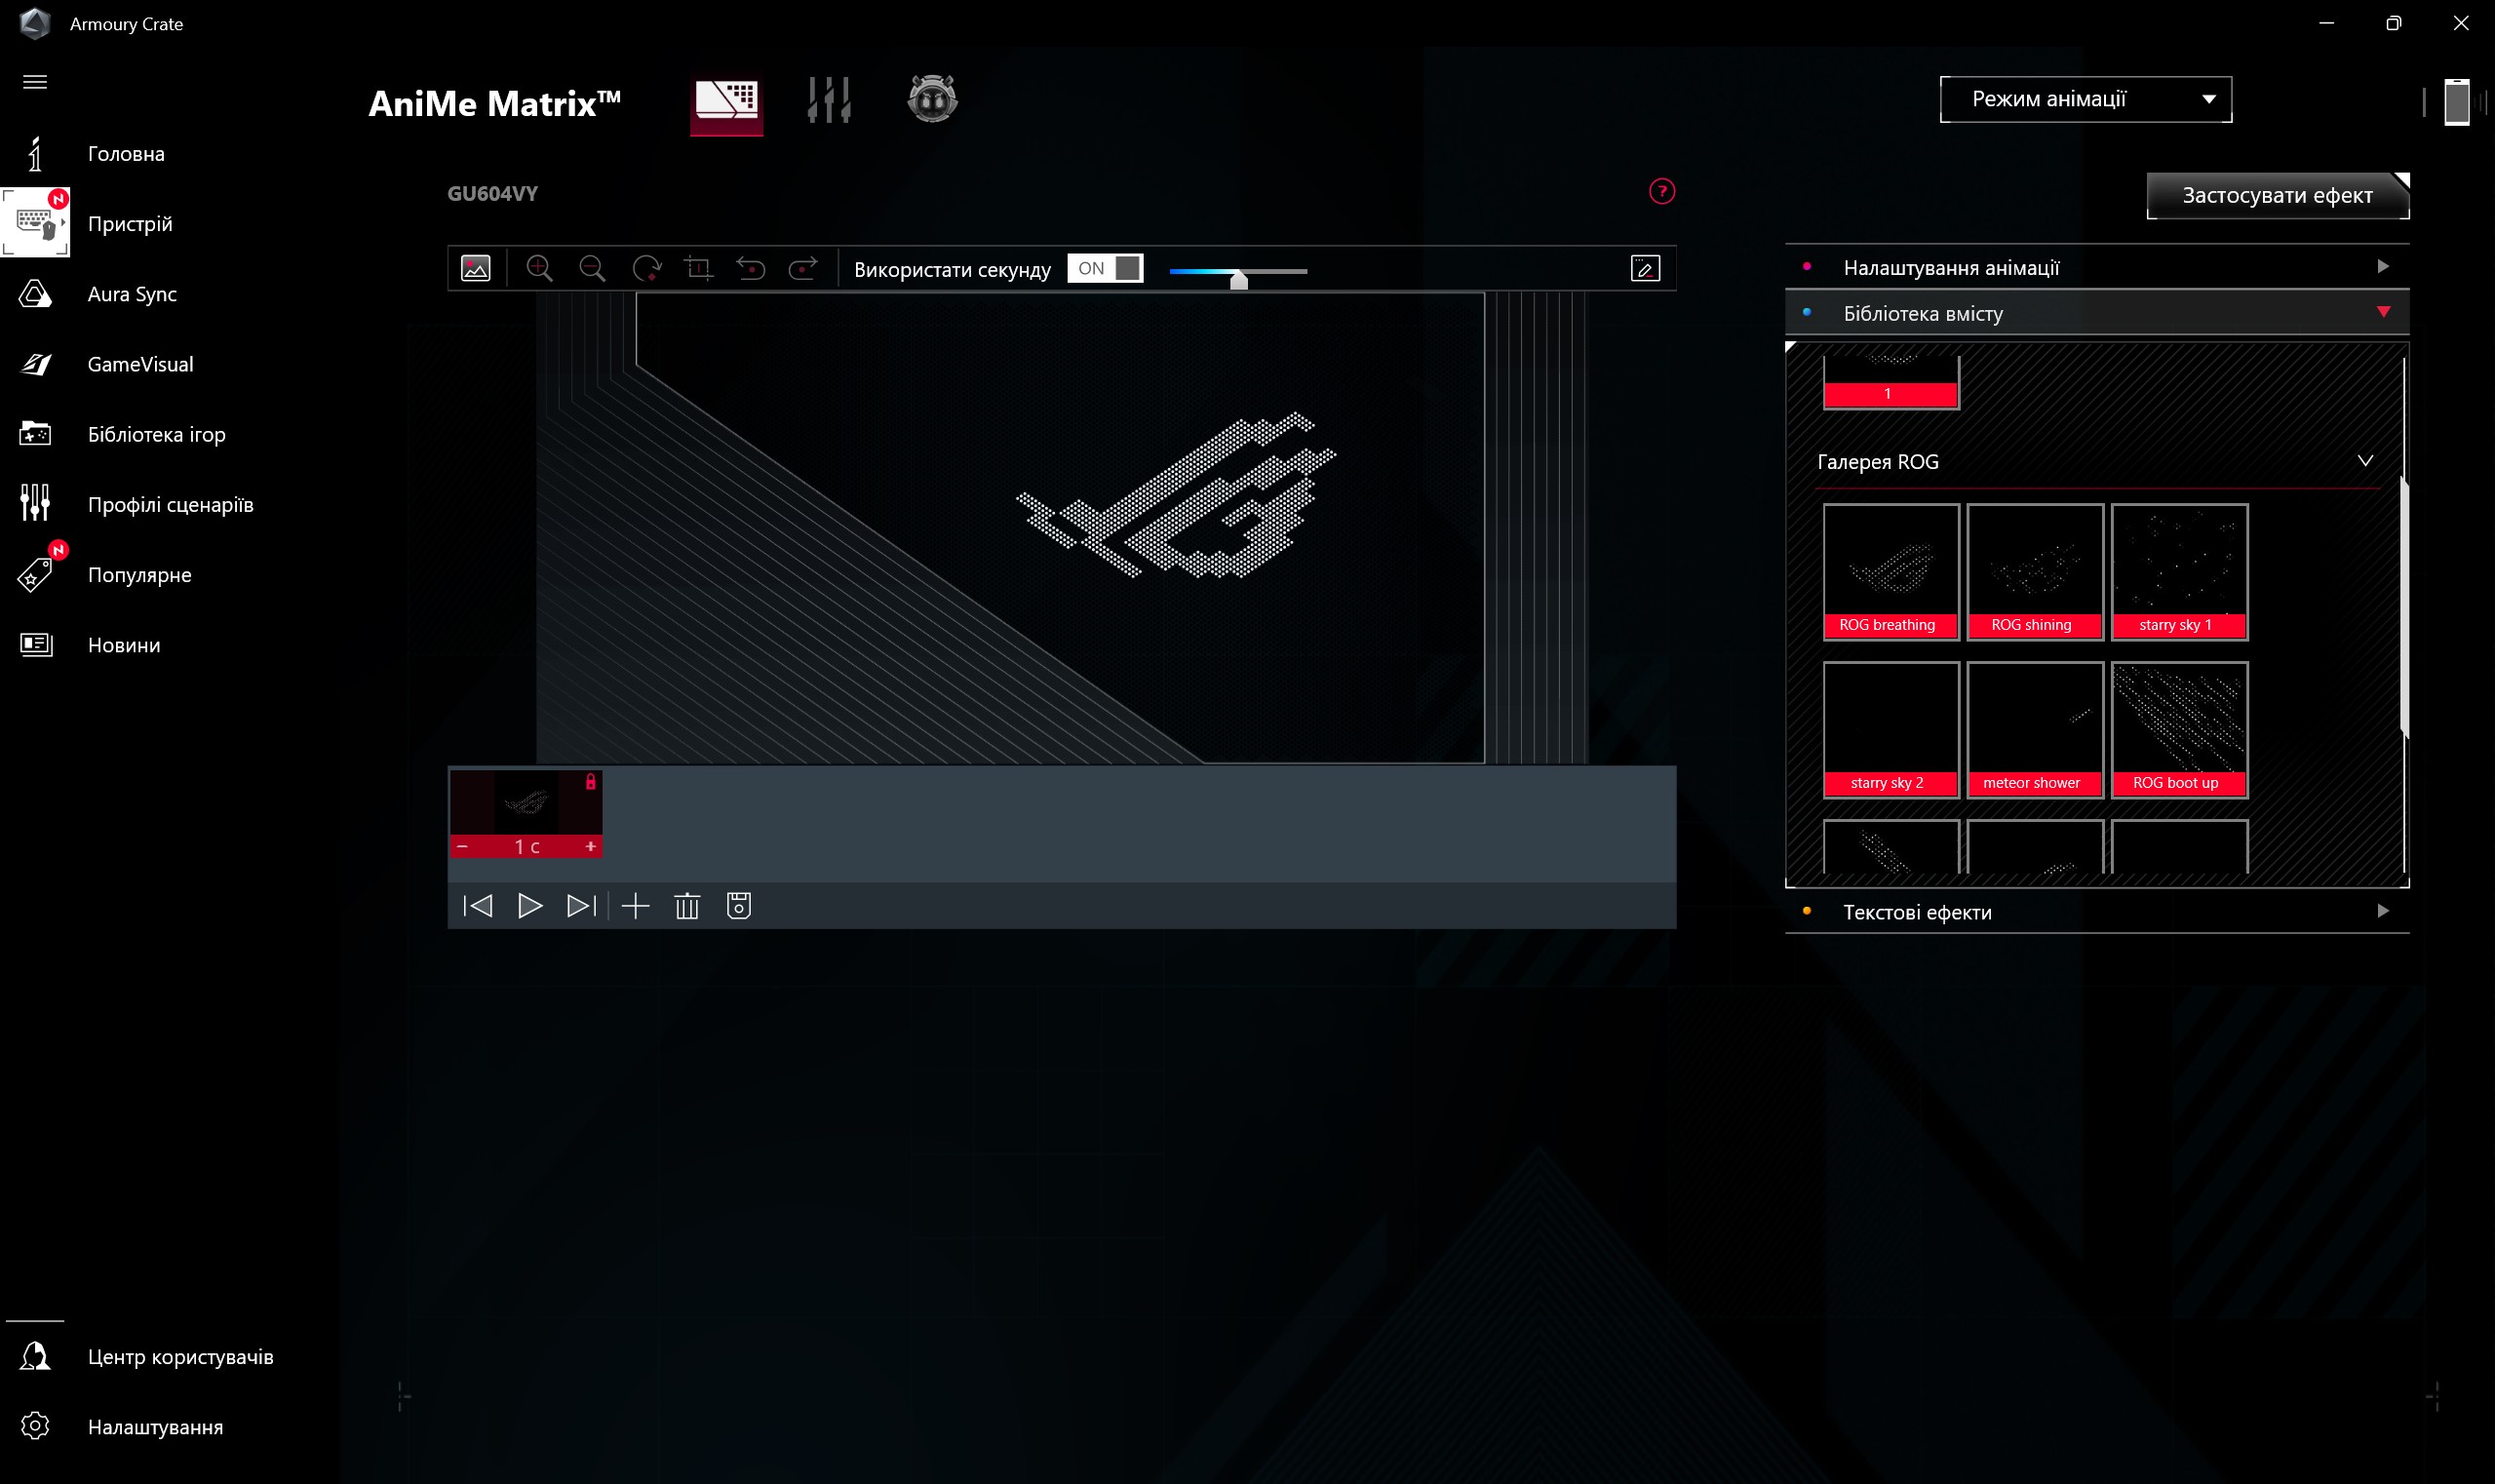This screenshot has height=1484, width=2495.
Task: Delete frame using the trash icon
Action: coord(687,906)
